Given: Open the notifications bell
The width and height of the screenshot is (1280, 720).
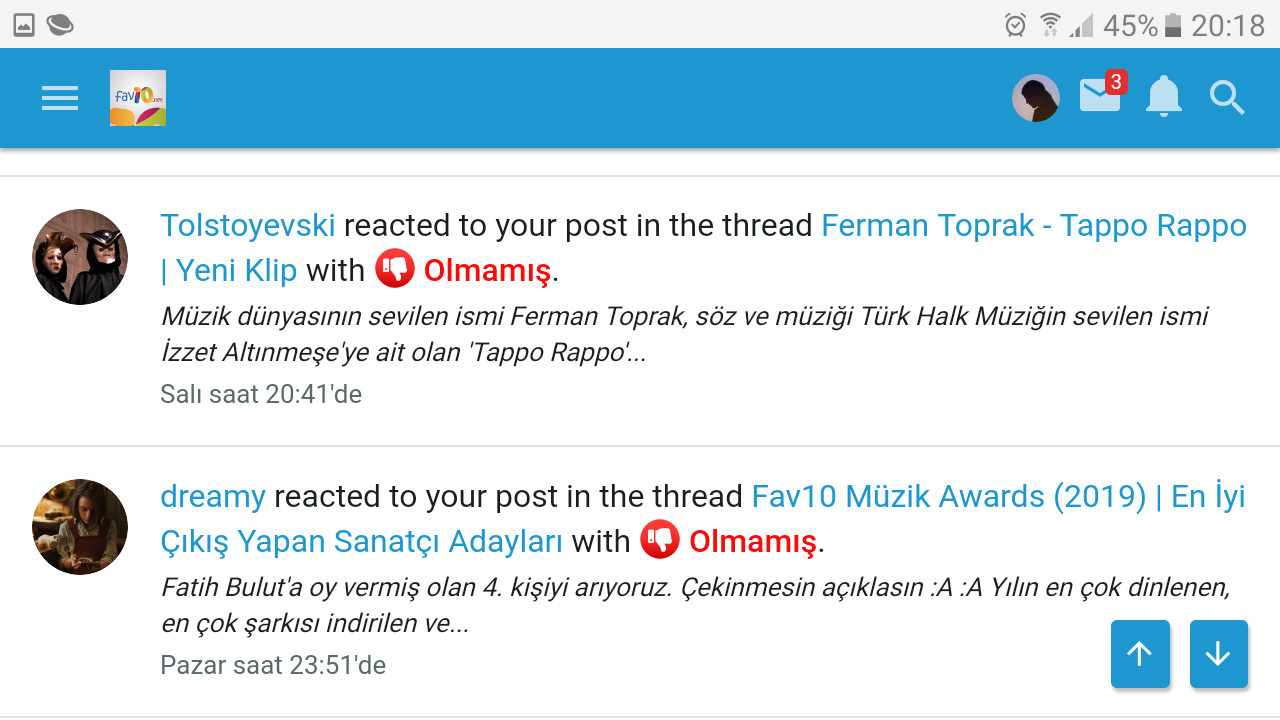Looking at the screenshot, I should [x=1163, y=98].
